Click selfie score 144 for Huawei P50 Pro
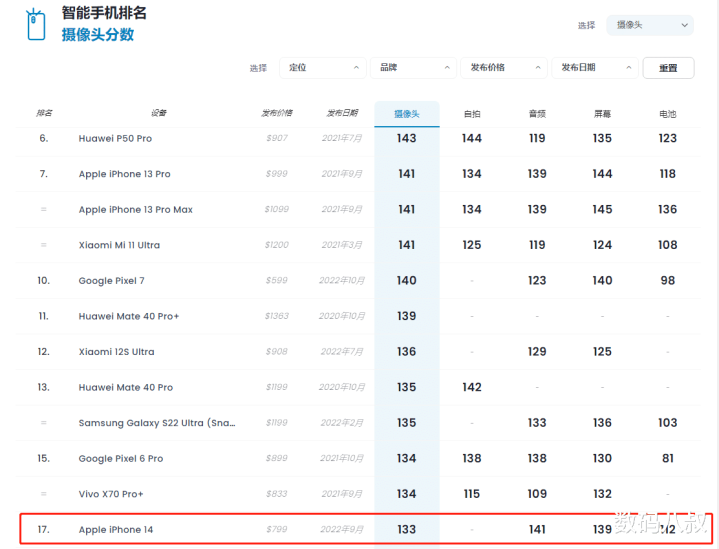 tap(472, 138)
